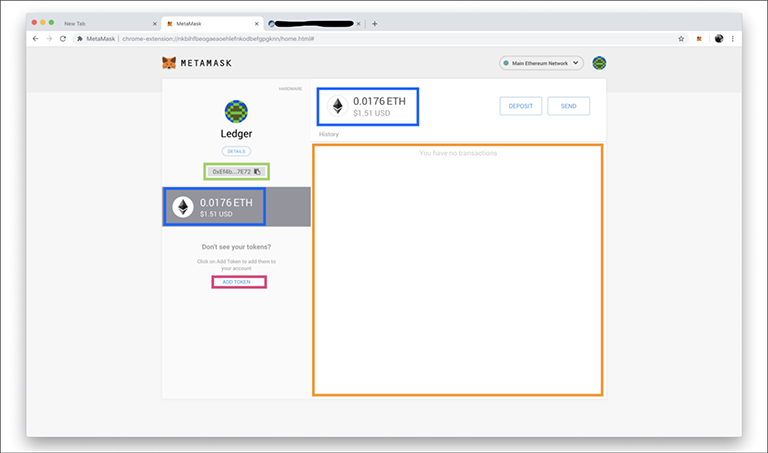Close the MetaMask tab
768x453 pixels.
point(257,24)
